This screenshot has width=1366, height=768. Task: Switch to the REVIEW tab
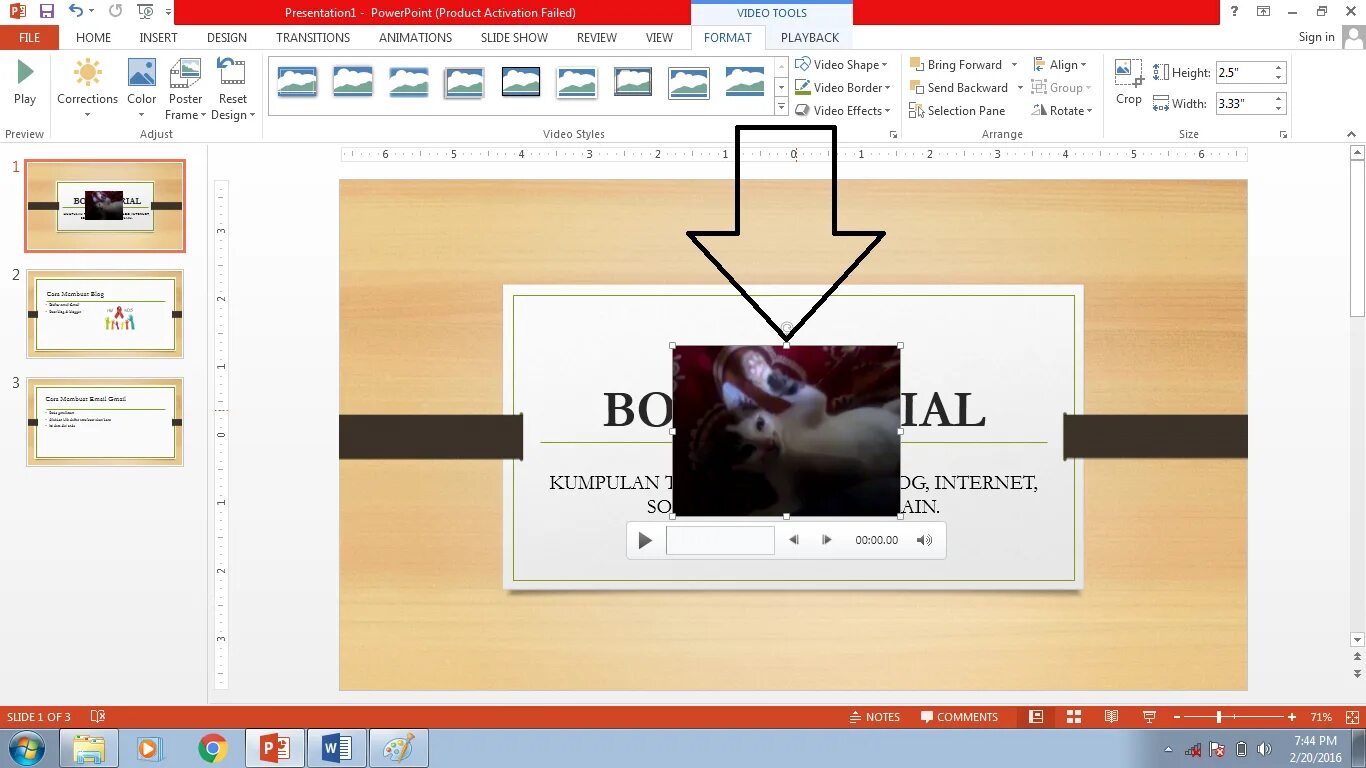pos(596,37)
